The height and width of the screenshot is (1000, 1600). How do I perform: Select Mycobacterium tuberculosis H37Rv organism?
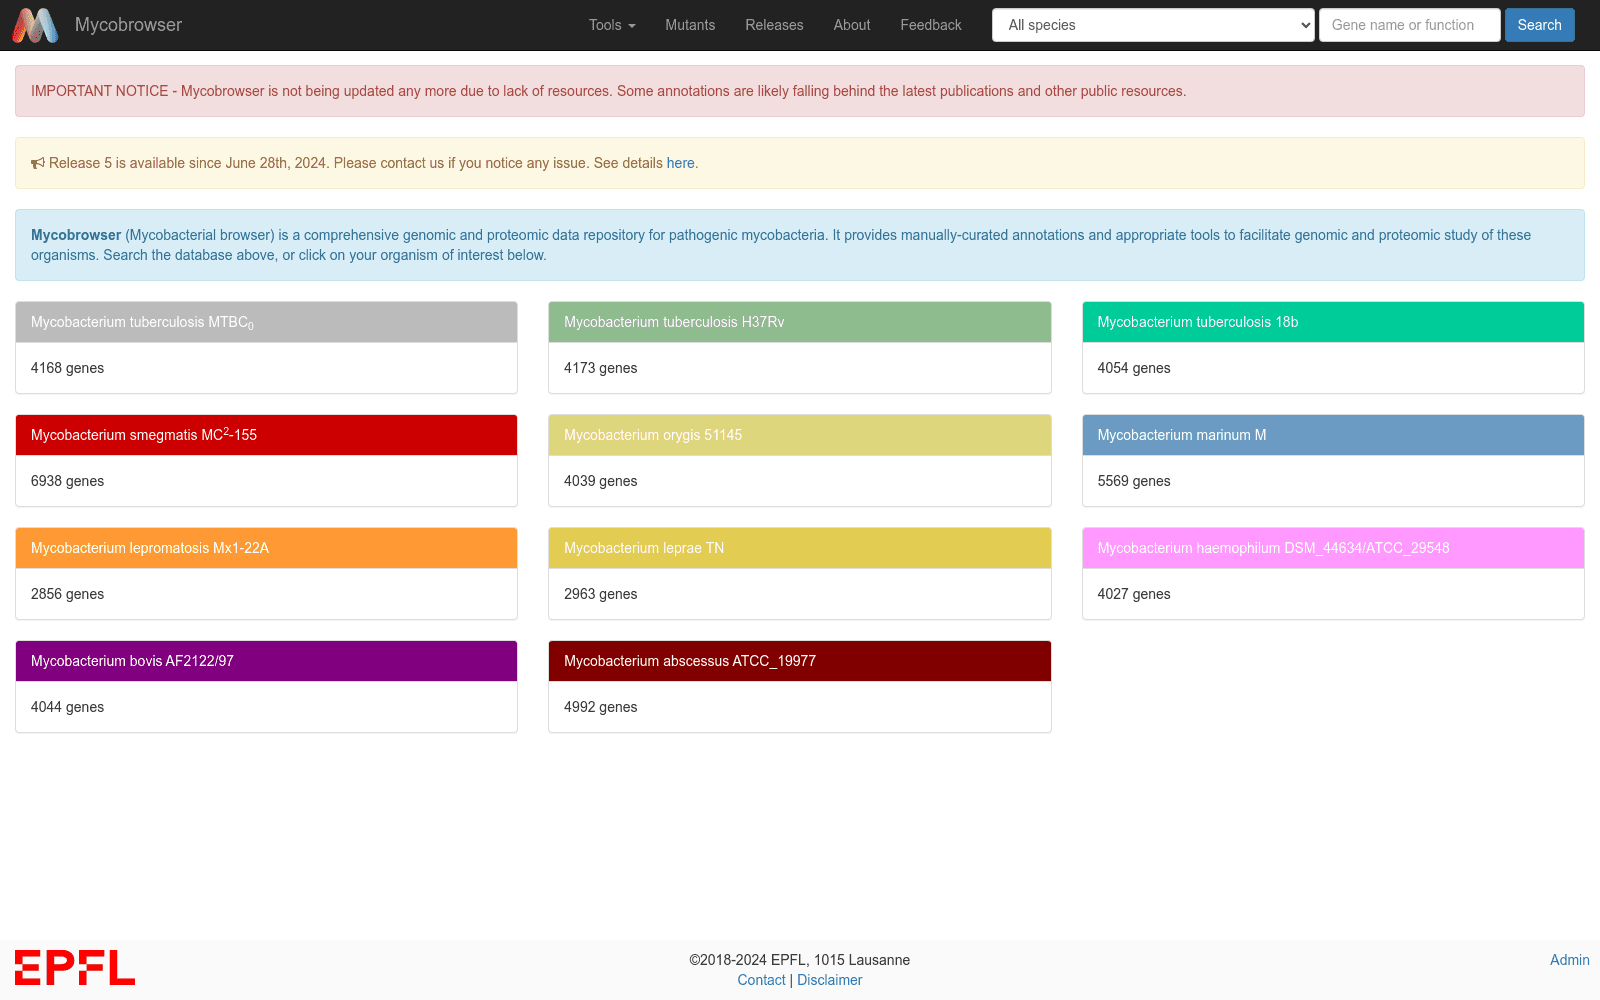799,322
